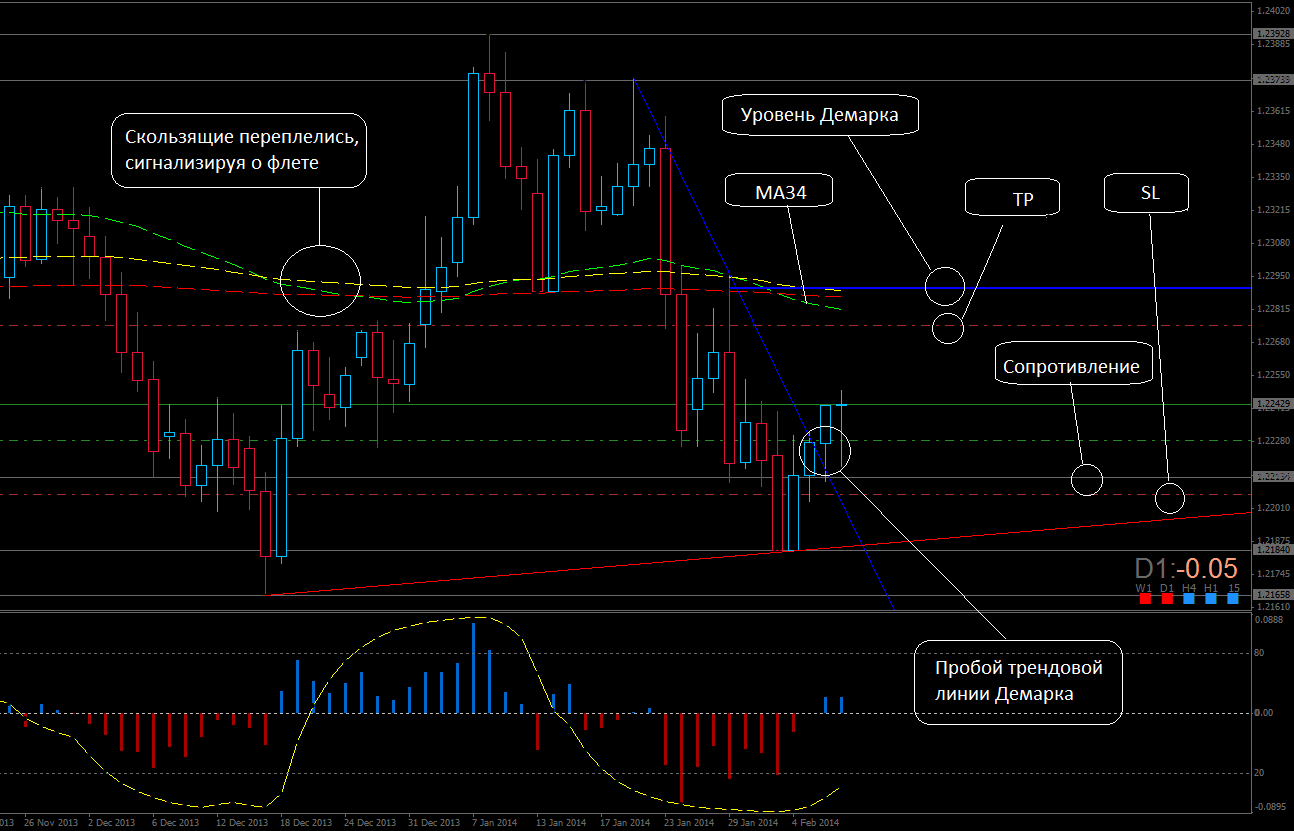
Task: Click the blue 15 timeframe indicator square
Action: 1234,598
